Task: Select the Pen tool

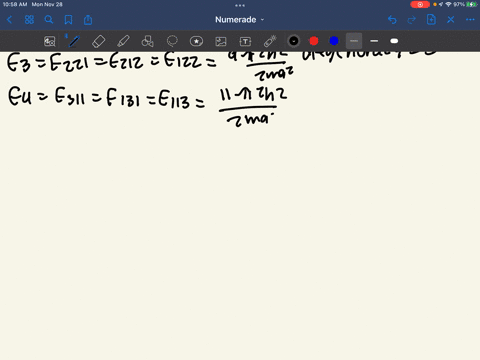Action: (x=74, y=41)
